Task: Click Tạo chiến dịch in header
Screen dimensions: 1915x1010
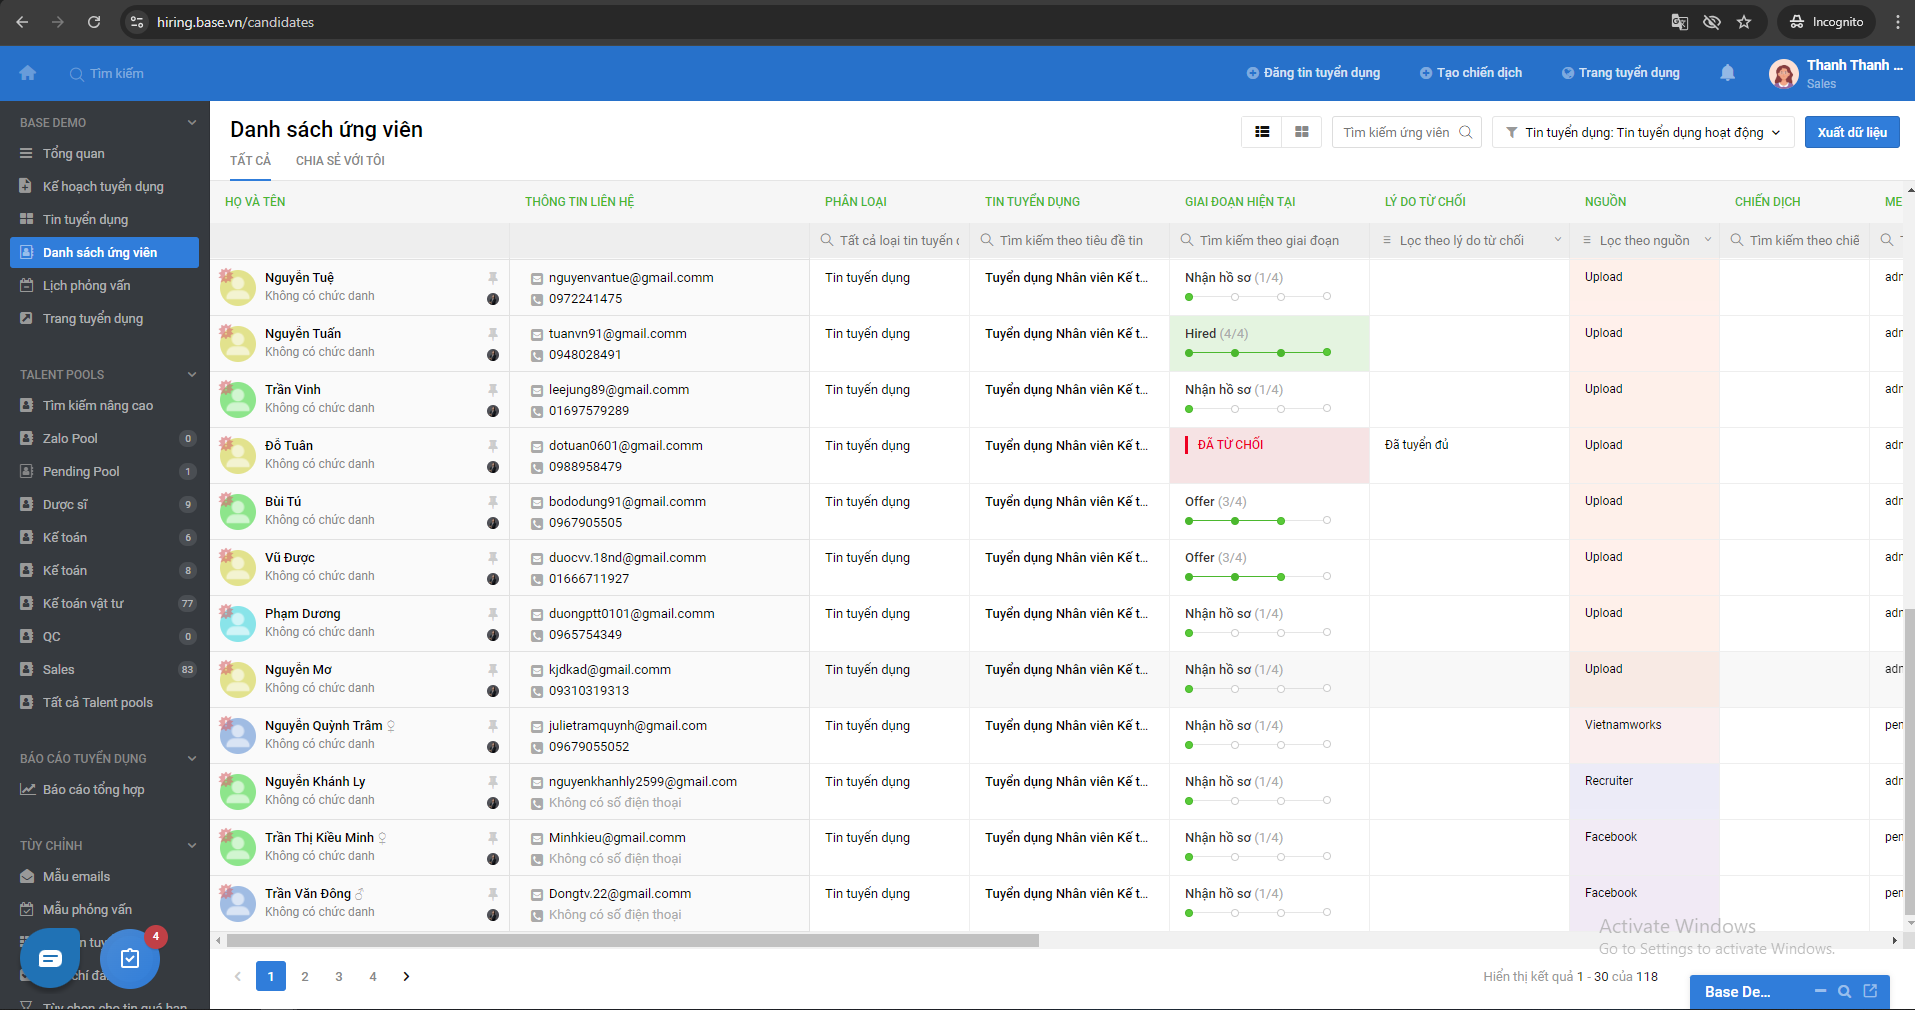Action: tap(1471, 73)
